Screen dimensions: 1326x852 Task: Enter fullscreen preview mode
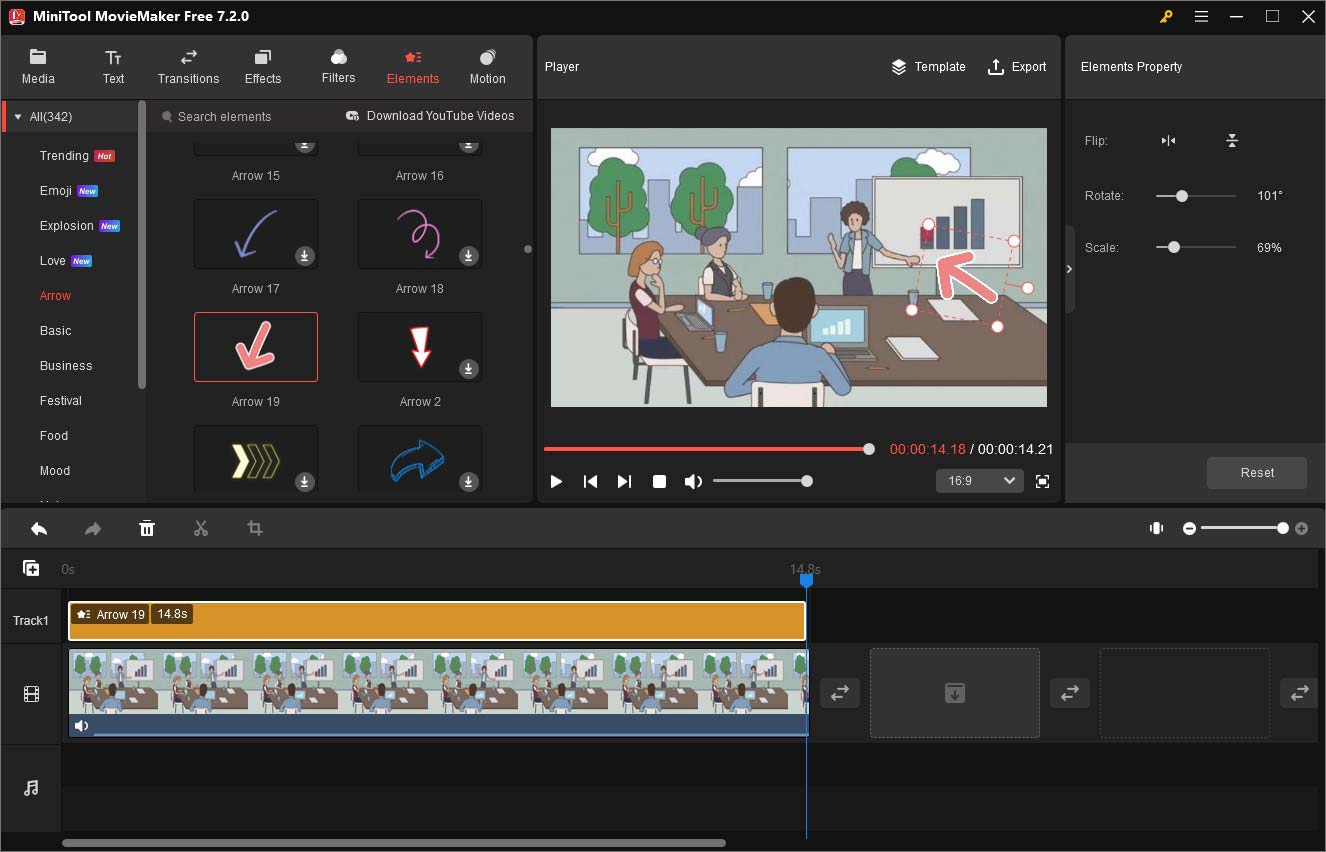1042,481
